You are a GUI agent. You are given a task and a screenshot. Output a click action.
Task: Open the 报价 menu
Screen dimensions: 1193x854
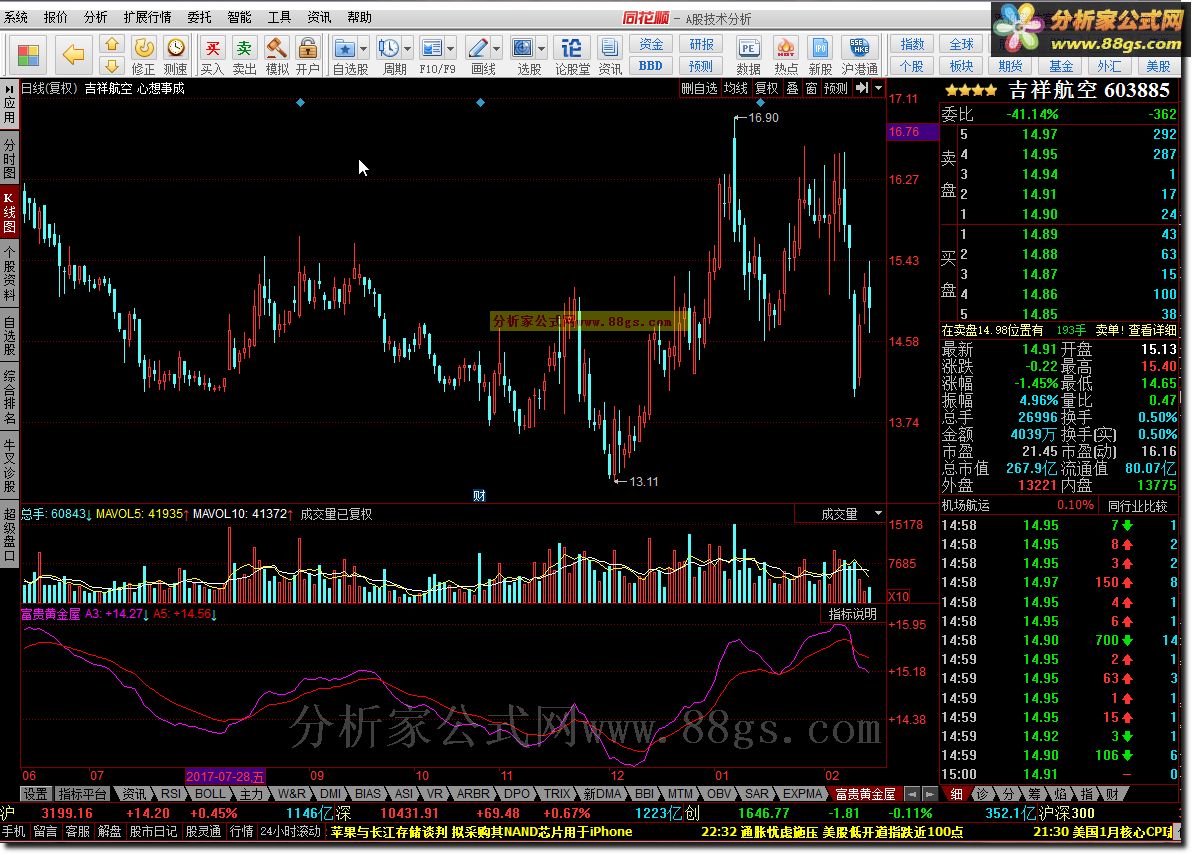pos(56,17)
